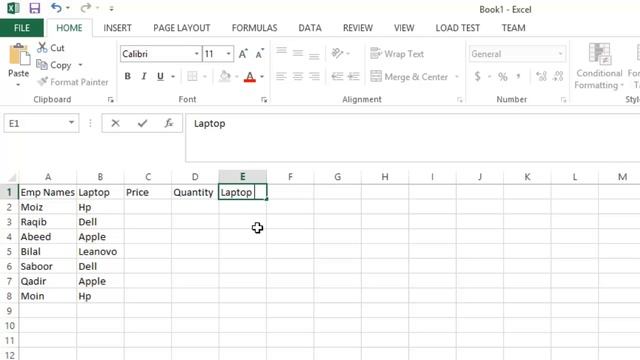
Task: Apply Accounting dollar format
Action: click(477, 76)
